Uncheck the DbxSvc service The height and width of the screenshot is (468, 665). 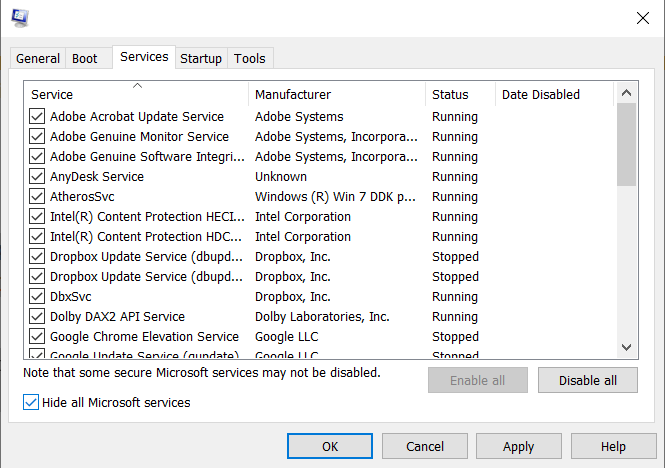(x=37, y=296)
